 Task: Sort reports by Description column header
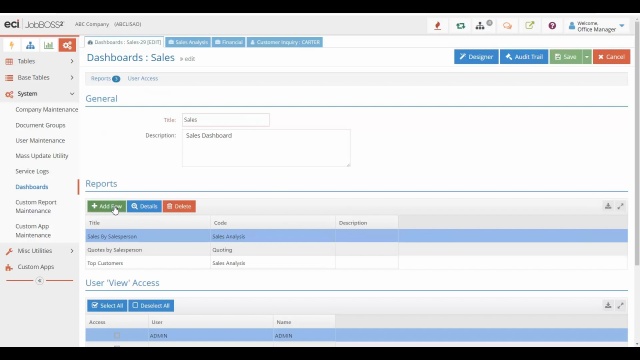click(x=367, y=223)
